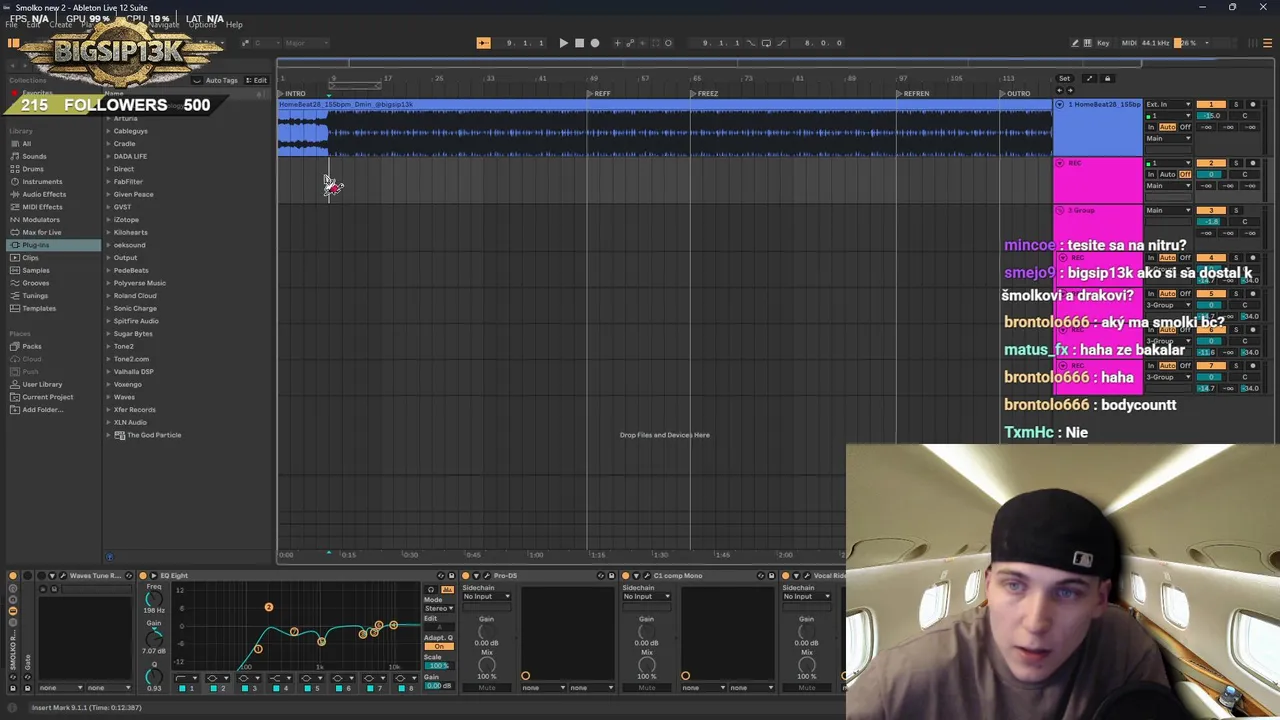
Task: Stop playback with the Stop button
Action: point(579,43)
